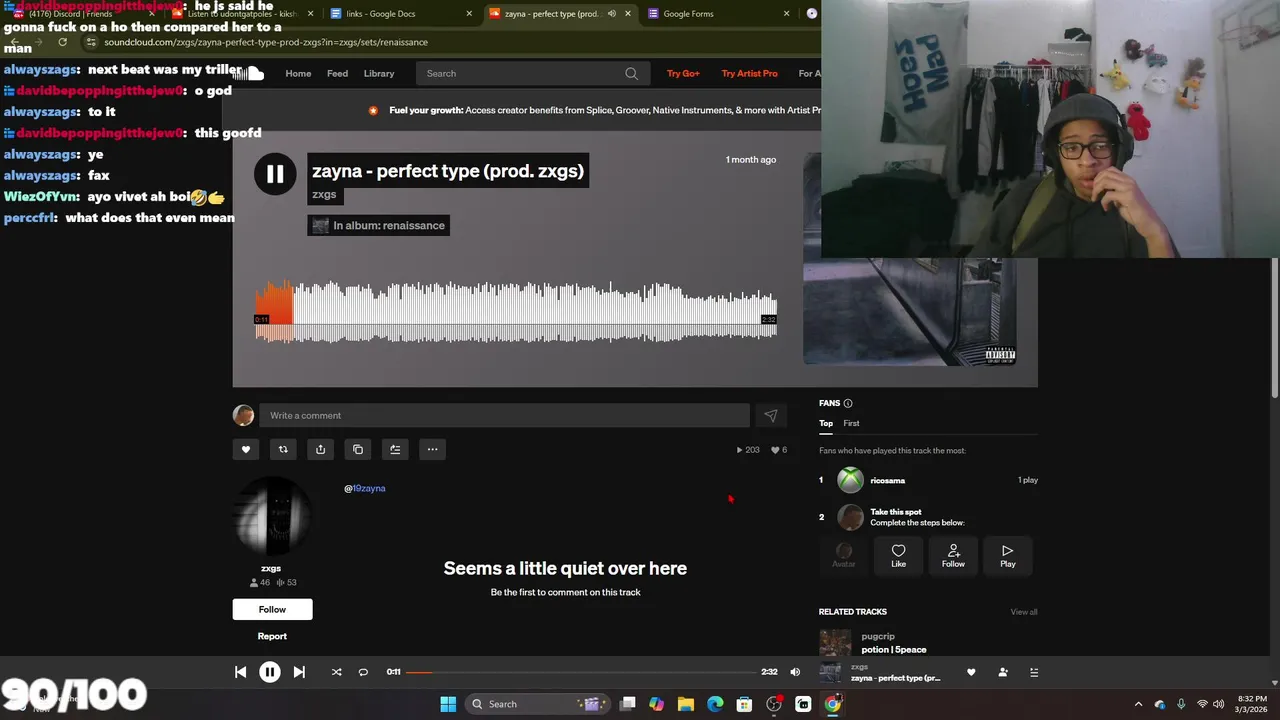The height and width of the screenshot is (720, 1280).
Task: Open the Windows Start menu
Action: pos(448,704)
